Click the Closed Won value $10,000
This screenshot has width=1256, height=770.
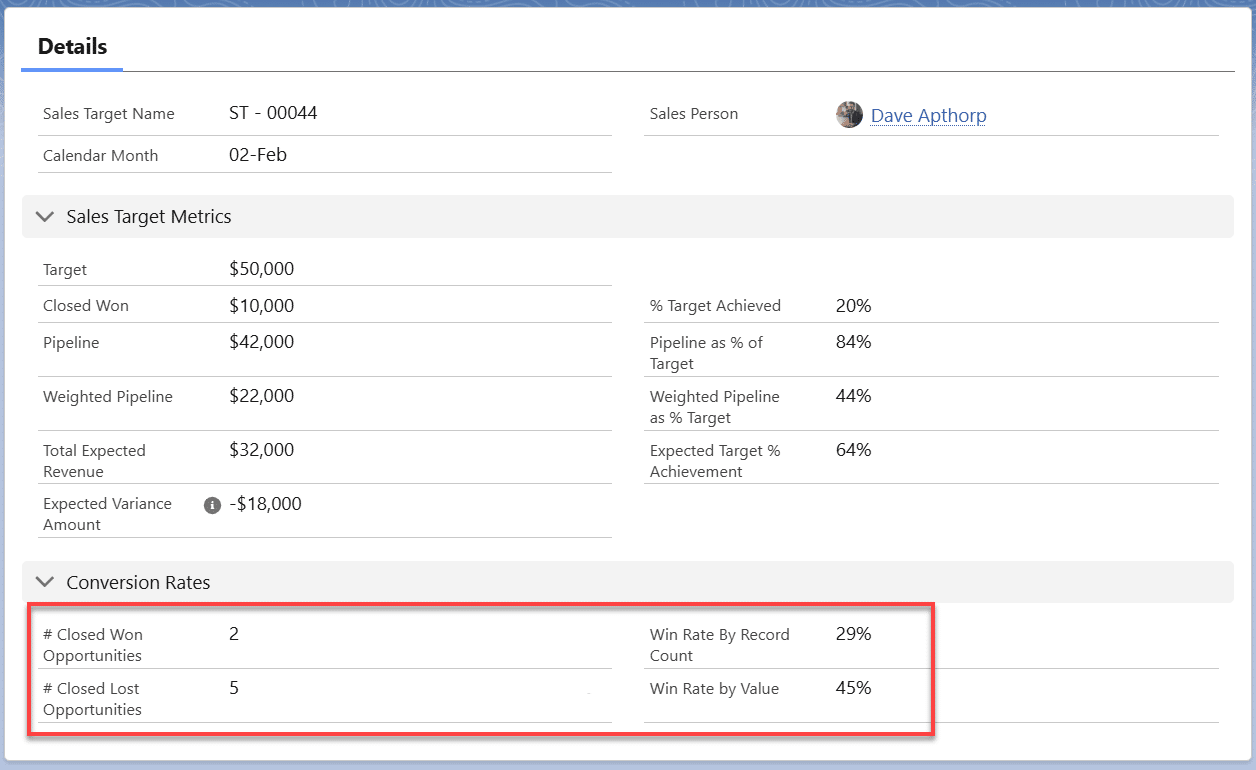point(261,305)
